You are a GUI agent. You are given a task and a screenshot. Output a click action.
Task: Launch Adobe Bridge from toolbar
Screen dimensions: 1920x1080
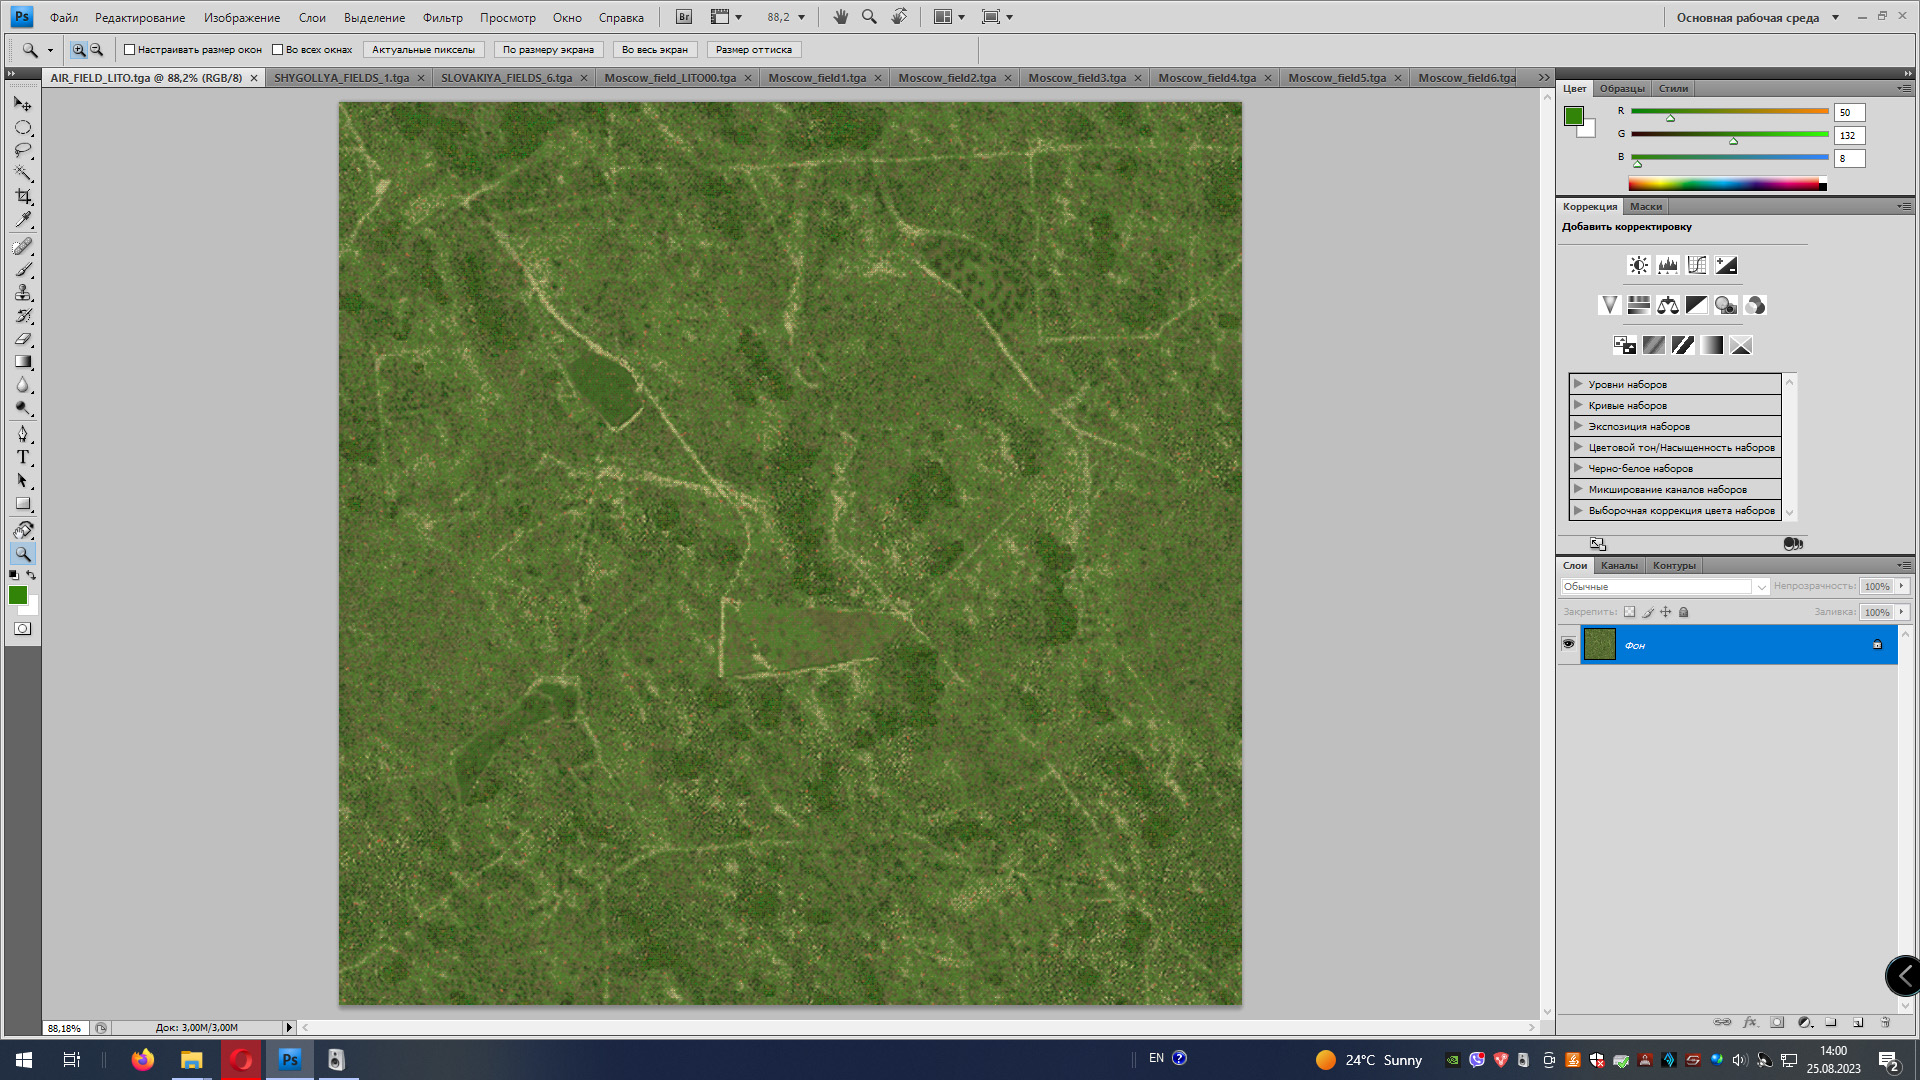(x=684, y=17)
